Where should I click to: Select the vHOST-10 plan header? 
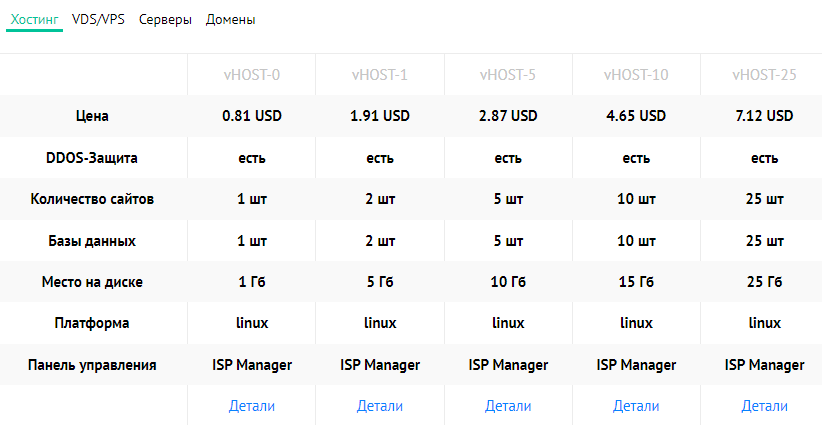(636, 74)
